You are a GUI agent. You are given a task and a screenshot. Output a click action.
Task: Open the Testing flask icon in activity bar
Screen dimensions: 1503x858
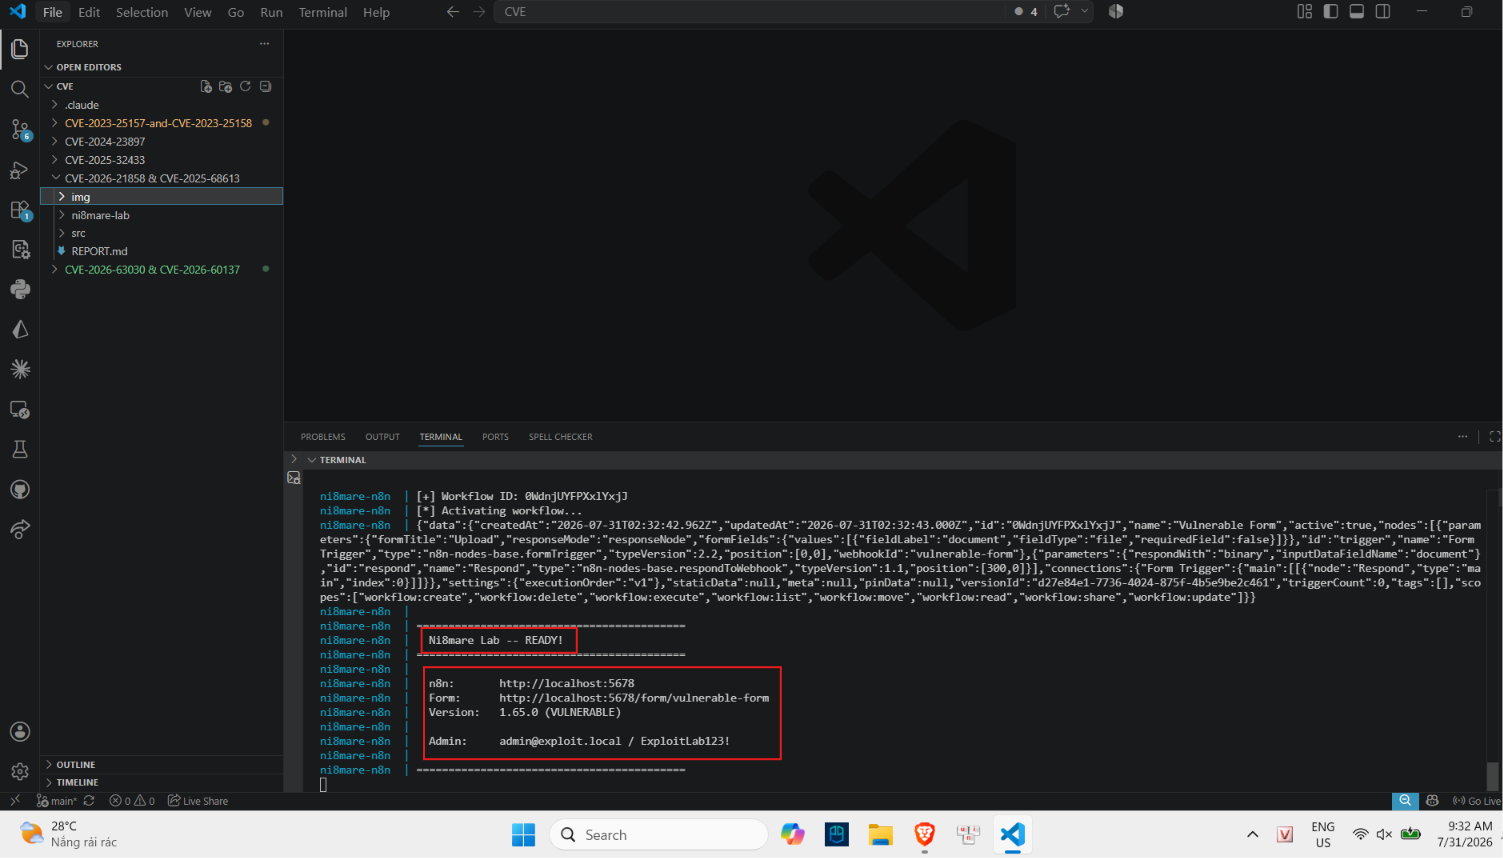19,449
